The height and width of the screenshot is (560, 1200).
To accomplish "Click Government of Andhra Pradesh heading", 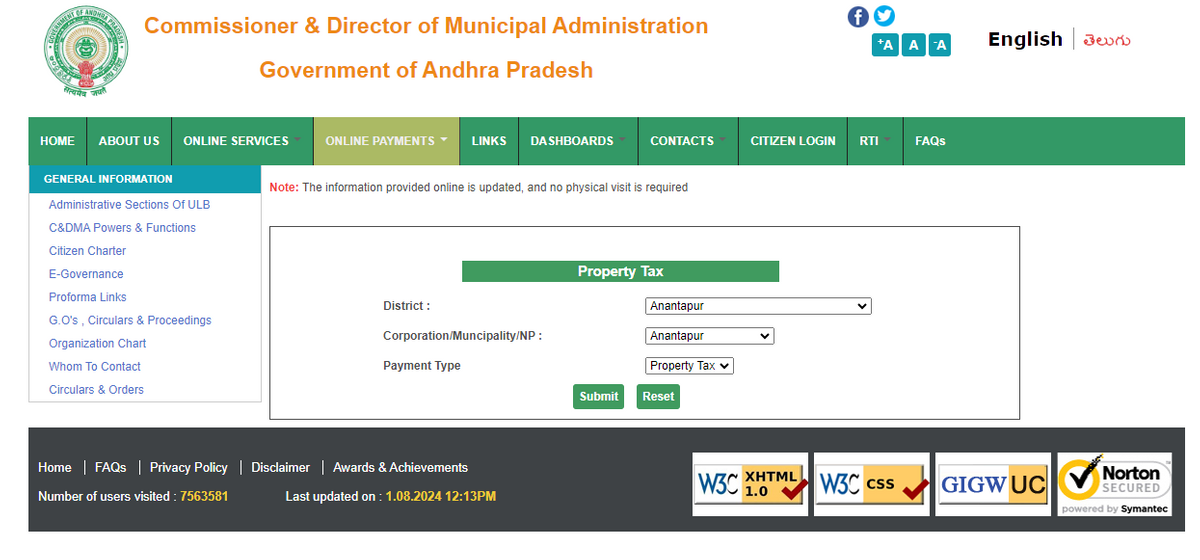I will coord(426,70).
